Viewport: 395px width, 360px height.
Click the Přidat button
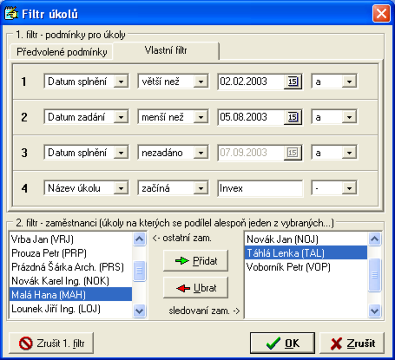point(196,261)
